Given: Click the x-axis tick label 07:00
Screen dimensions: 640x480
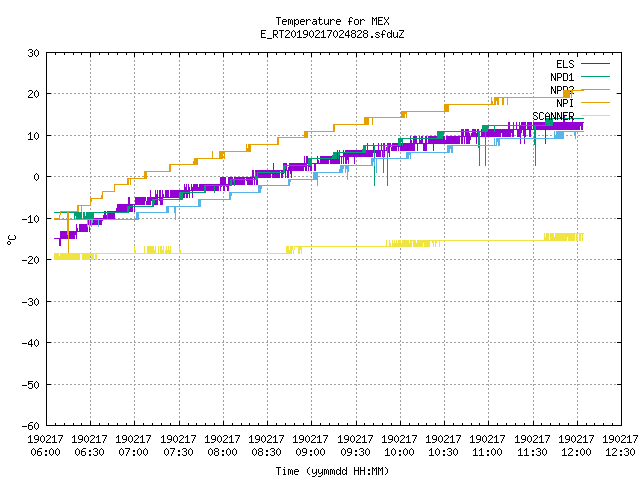Looking at the screenshot, I should (x=133, y=452).
